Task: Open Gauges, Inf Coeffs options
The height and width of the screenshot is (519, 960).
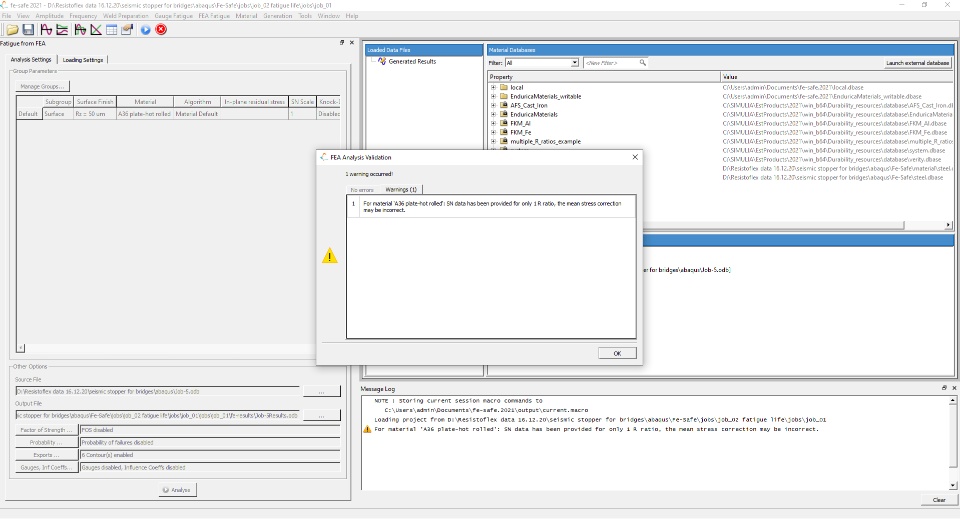Action: (47, 468)
